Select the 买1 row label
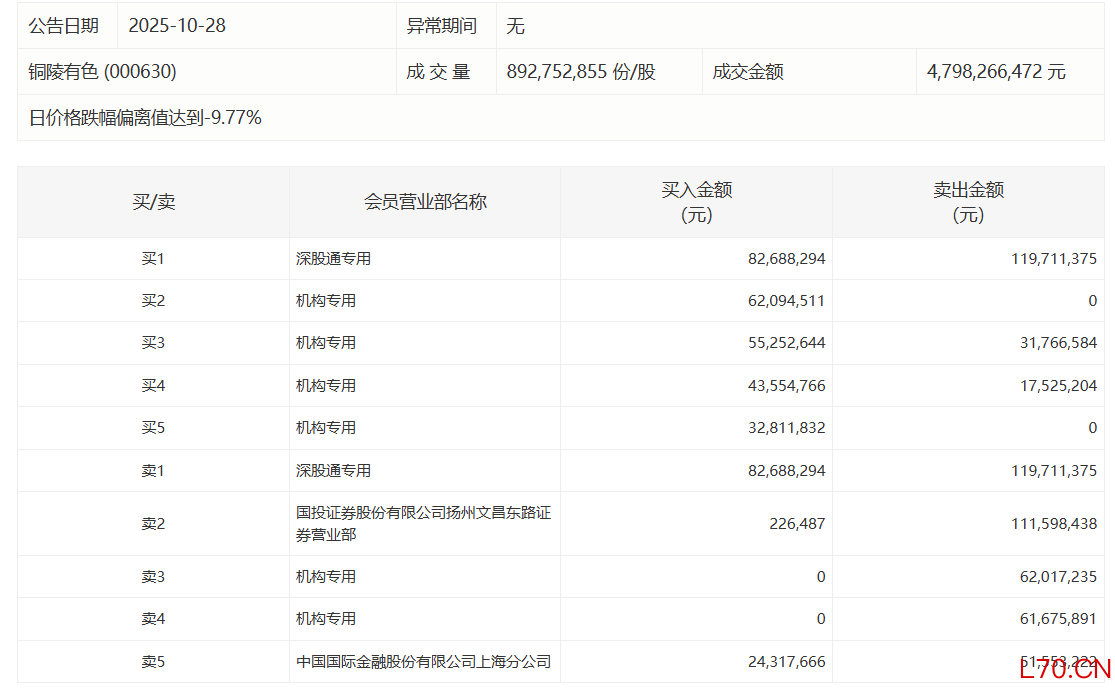This screenshot has height=689, width=1115. [x=153, y=259]
